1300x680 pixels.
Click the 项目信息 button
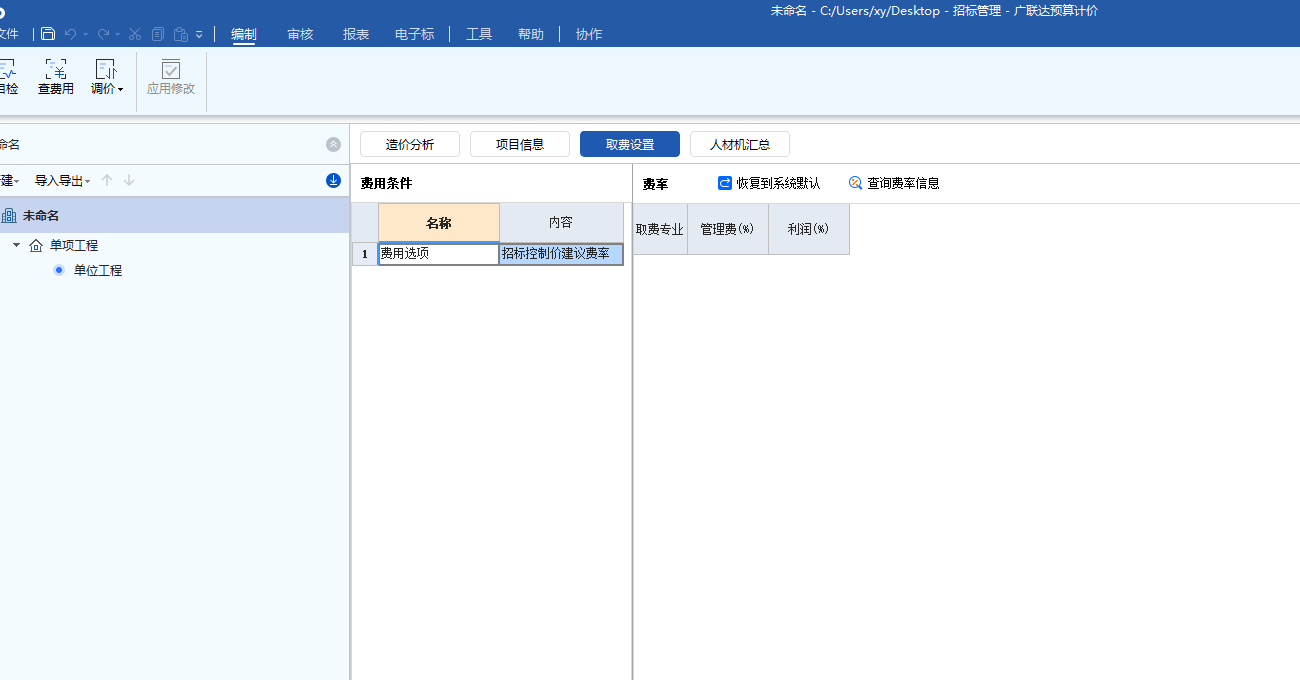coord(519,143)
